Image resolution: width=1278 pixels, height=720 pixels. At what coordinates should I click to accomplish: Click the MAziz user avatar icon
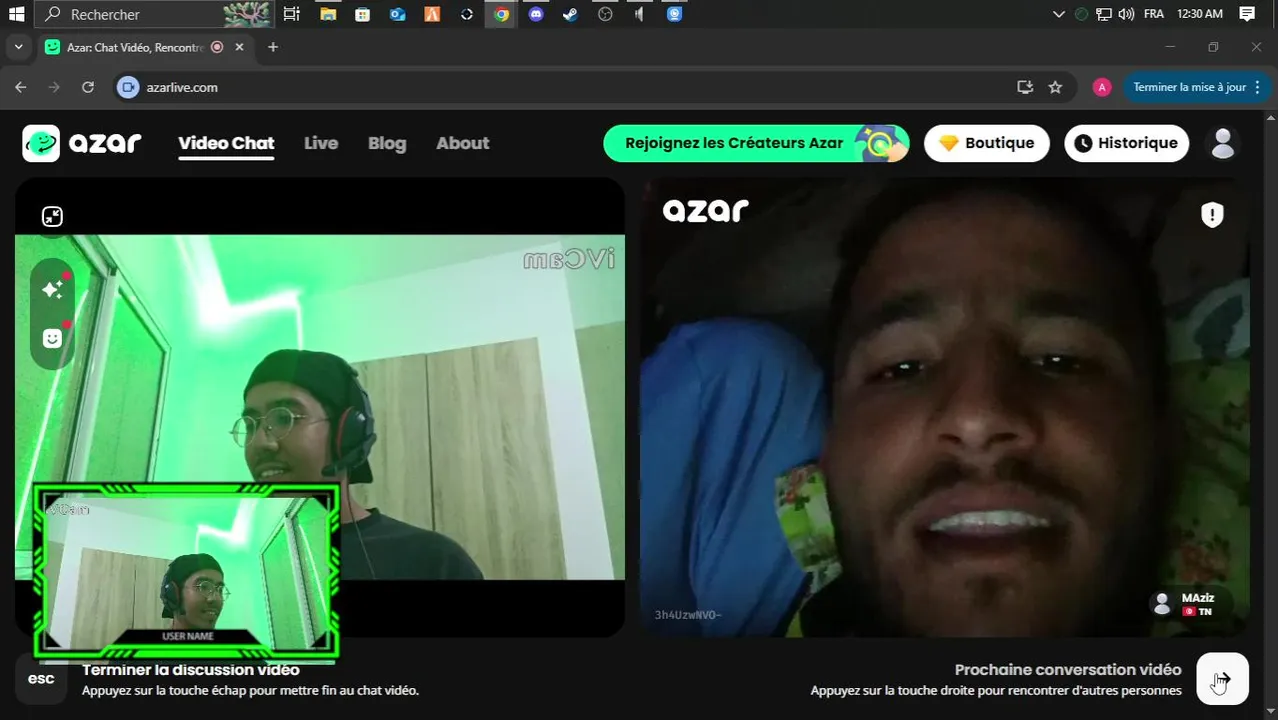1162,603
